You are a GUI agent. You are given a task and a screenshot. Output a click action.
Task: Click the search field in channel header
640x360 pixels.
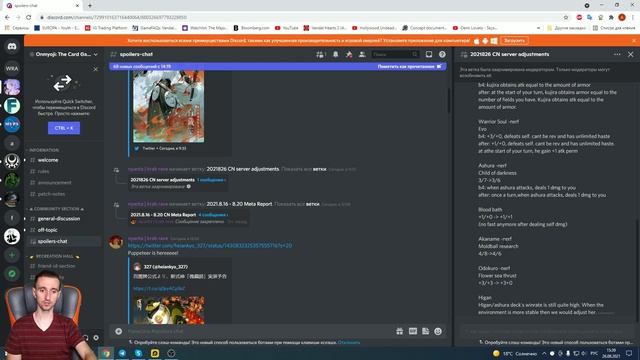(395, 54)
